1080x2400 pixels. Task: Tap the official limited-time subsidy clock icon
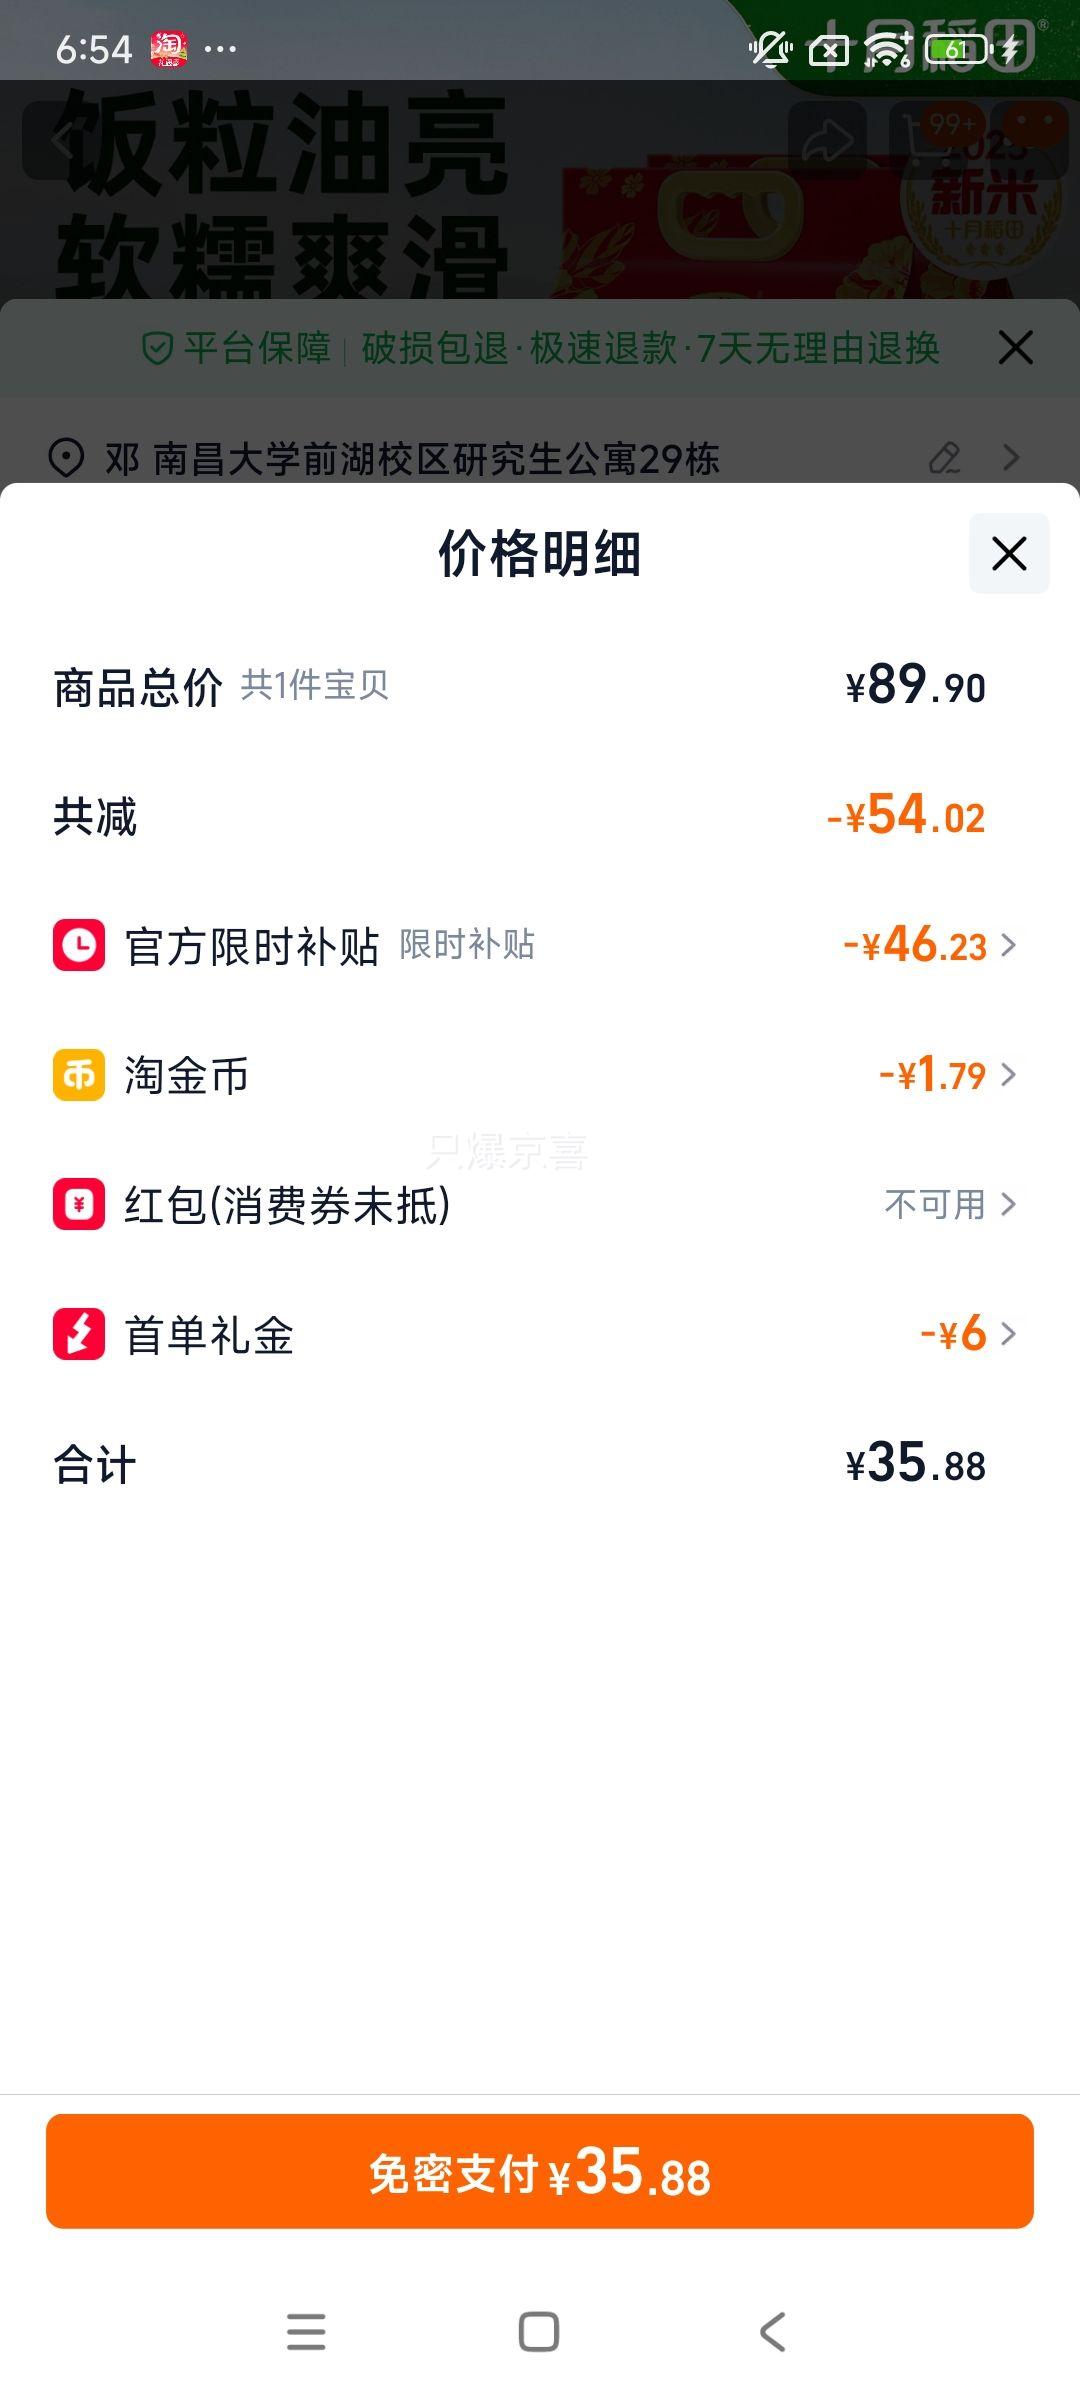pos(79,945)
